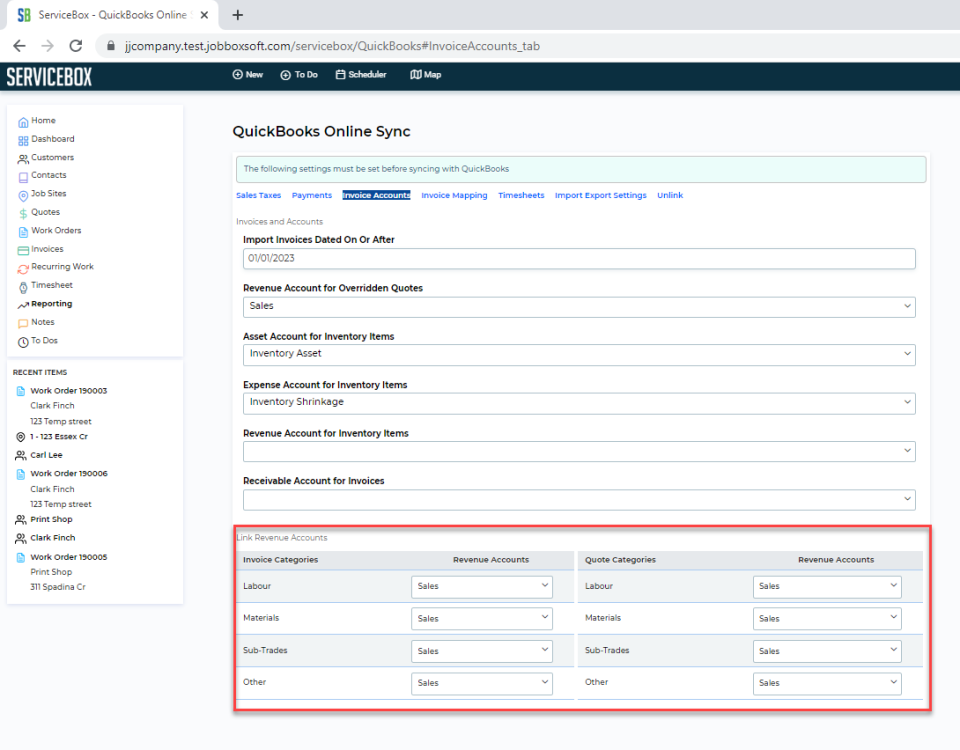Open Work Order 190005 recent item
The image size is (960, 750).
[69, 557]
